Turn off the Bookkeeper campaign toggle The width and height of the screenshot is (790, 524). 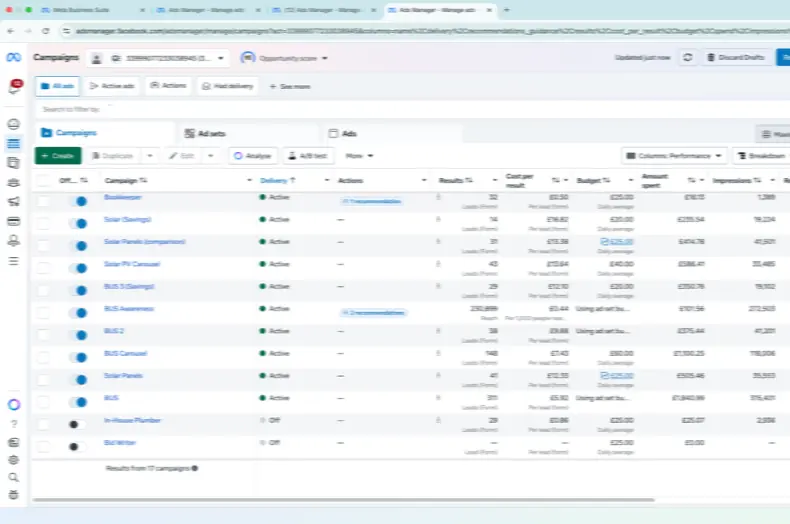(x=77, y=201)
